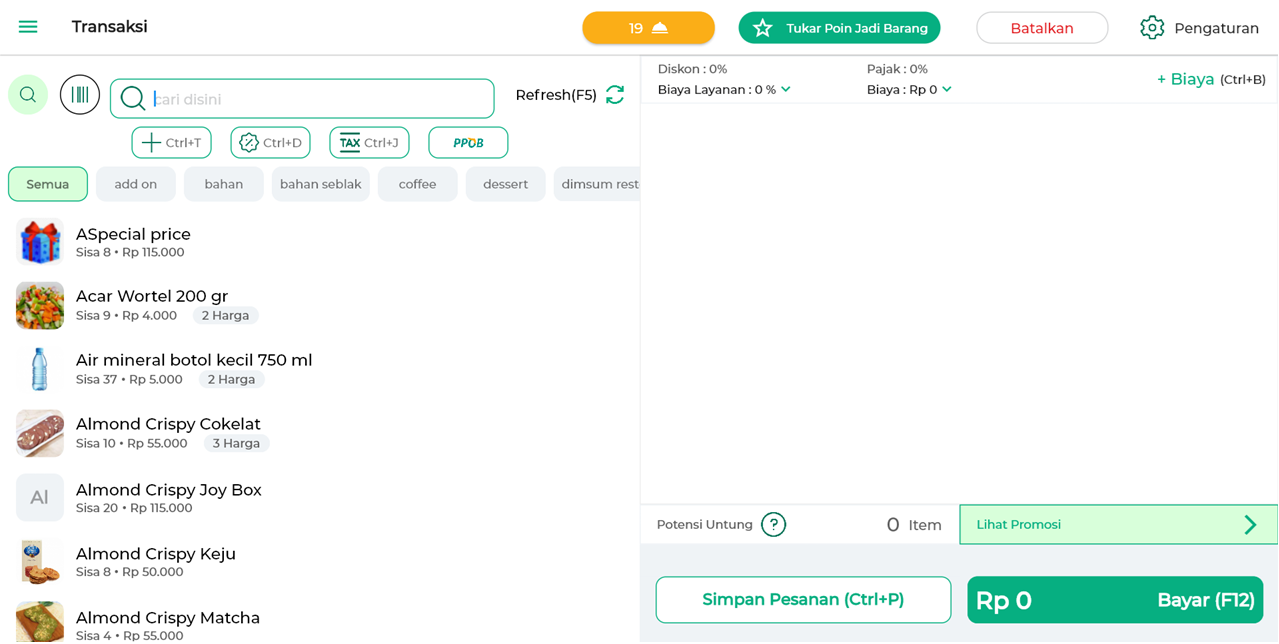The image size is (1279, 644).
Task: Open the Pengaturan gear settings
Action: pyautogui.click(x=1152, y=28)
